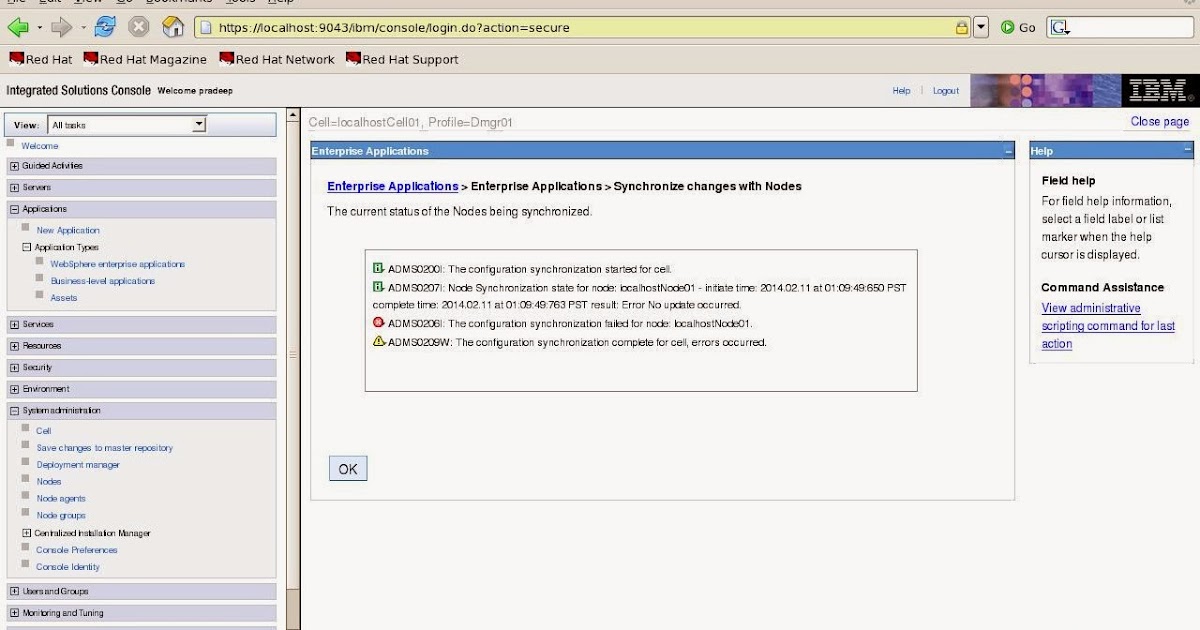Screen dimensions: 1200x630
Task: Expand the Services section
Action: 14,324
